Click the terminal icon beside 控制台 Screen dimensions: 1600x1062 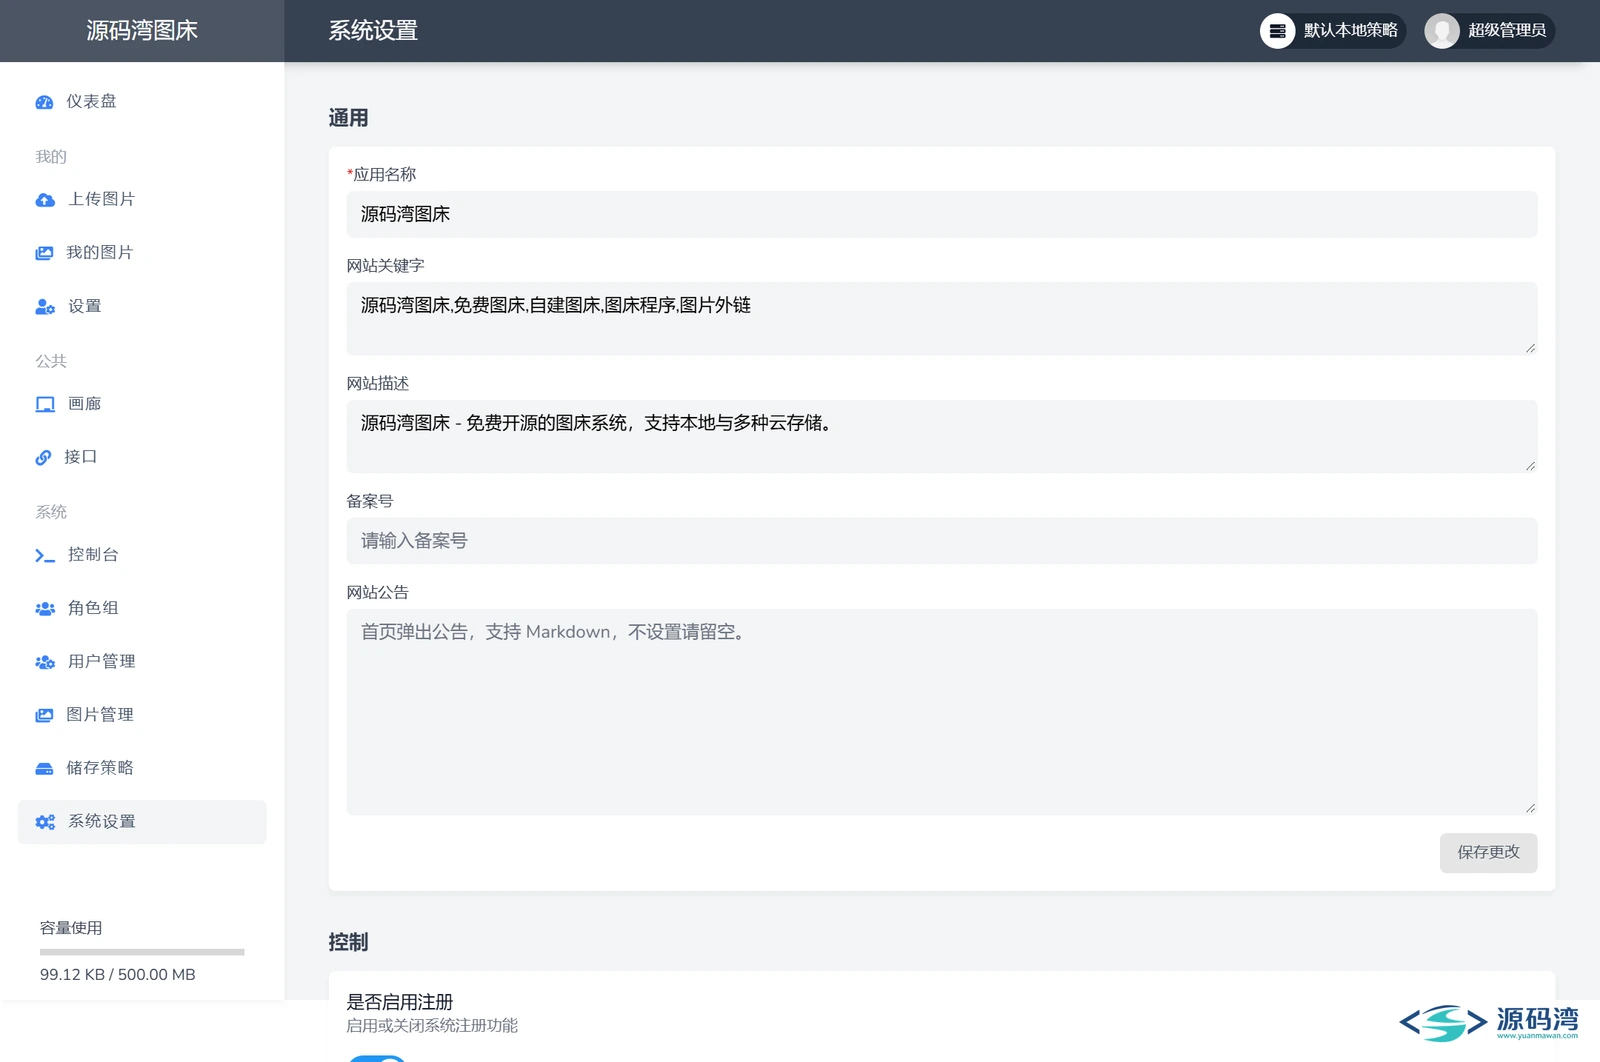click(x=45, y=555)
